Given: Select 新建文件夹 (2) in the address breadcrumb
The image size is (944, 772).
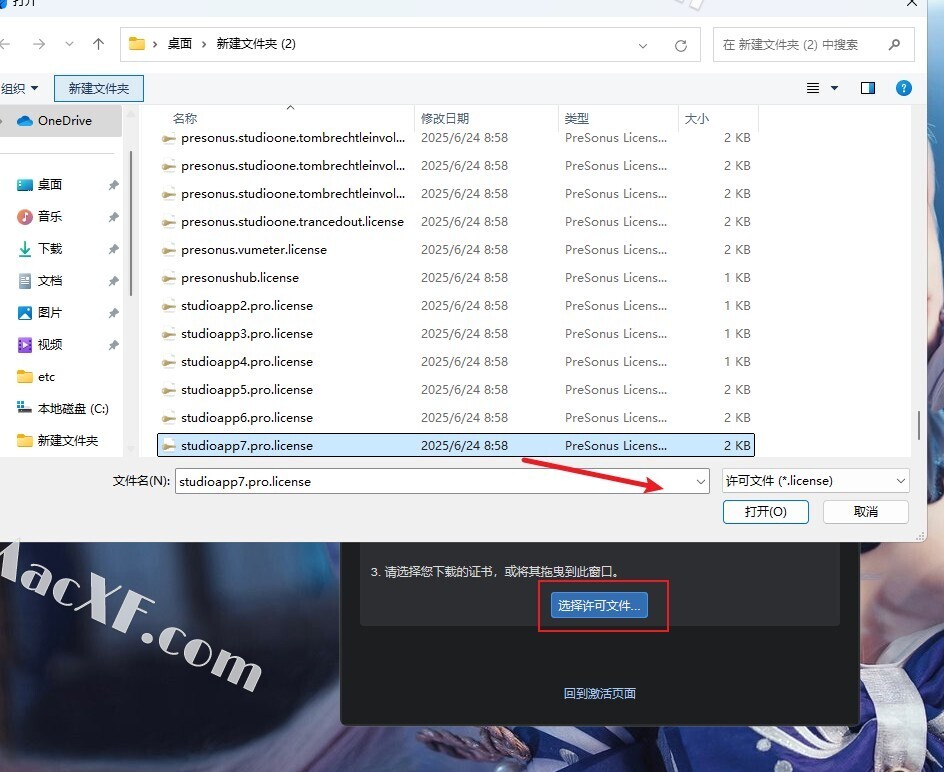Looking at the screenshot, I should tap(256, 44).
